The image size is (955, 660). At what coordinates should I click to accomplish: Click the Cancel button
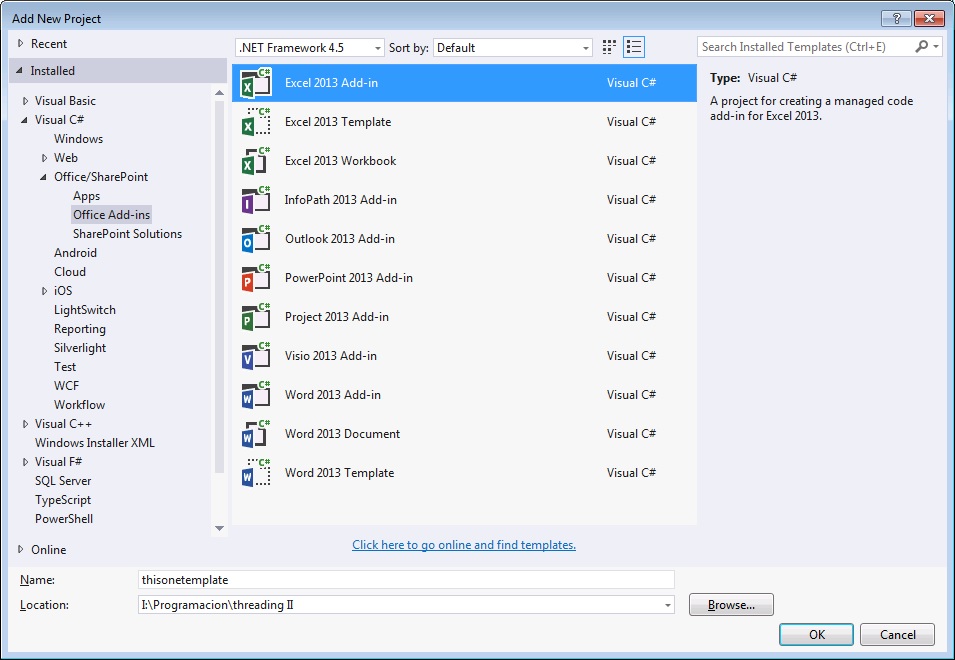click(x=897, y=634)
